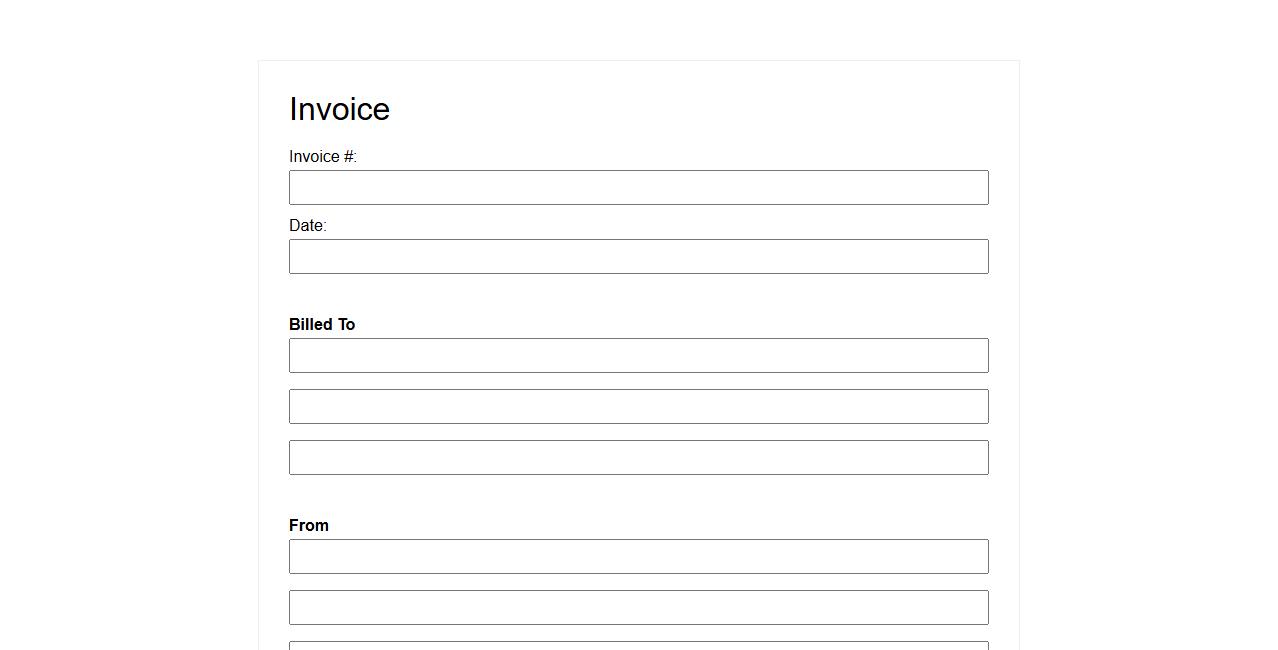The image size is (1278, 650).
Task: Click the "Date:" label text
Action: pos(308,226)
